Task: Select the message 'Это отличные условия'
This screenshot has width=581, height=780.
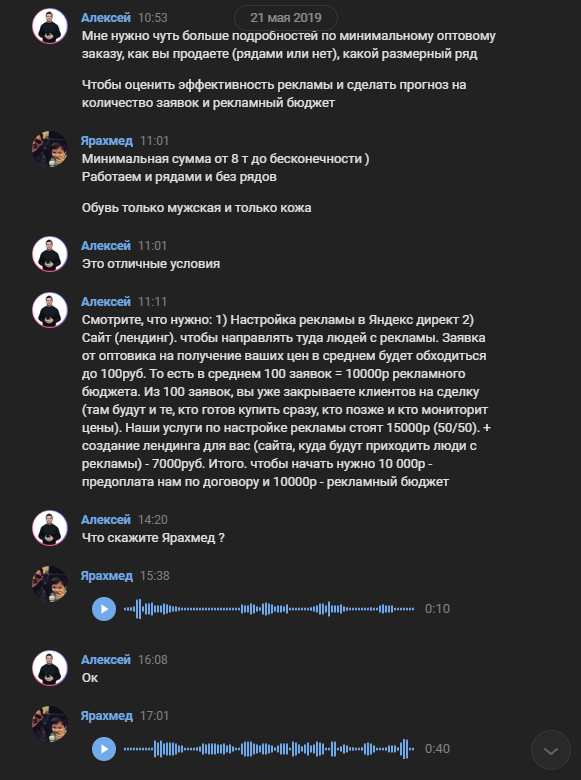Action: click(151, 264)
